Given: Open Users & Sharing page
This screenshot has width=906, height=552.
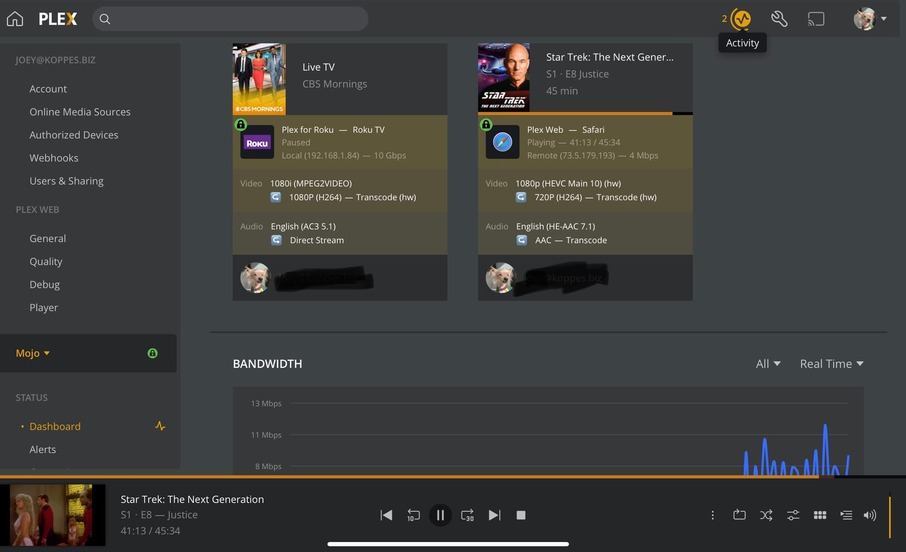Looking at the screenshot, I should click(x=66, y=181).
